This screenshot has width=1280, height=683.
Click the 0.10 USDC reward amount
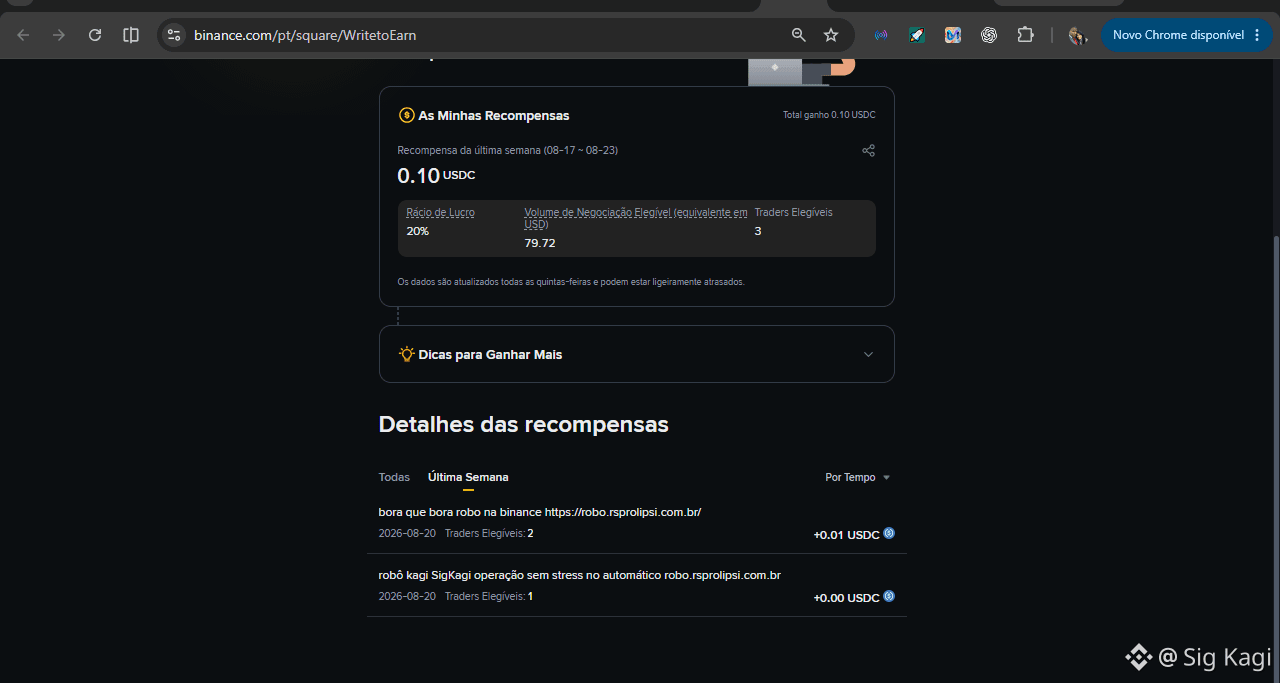436,176
